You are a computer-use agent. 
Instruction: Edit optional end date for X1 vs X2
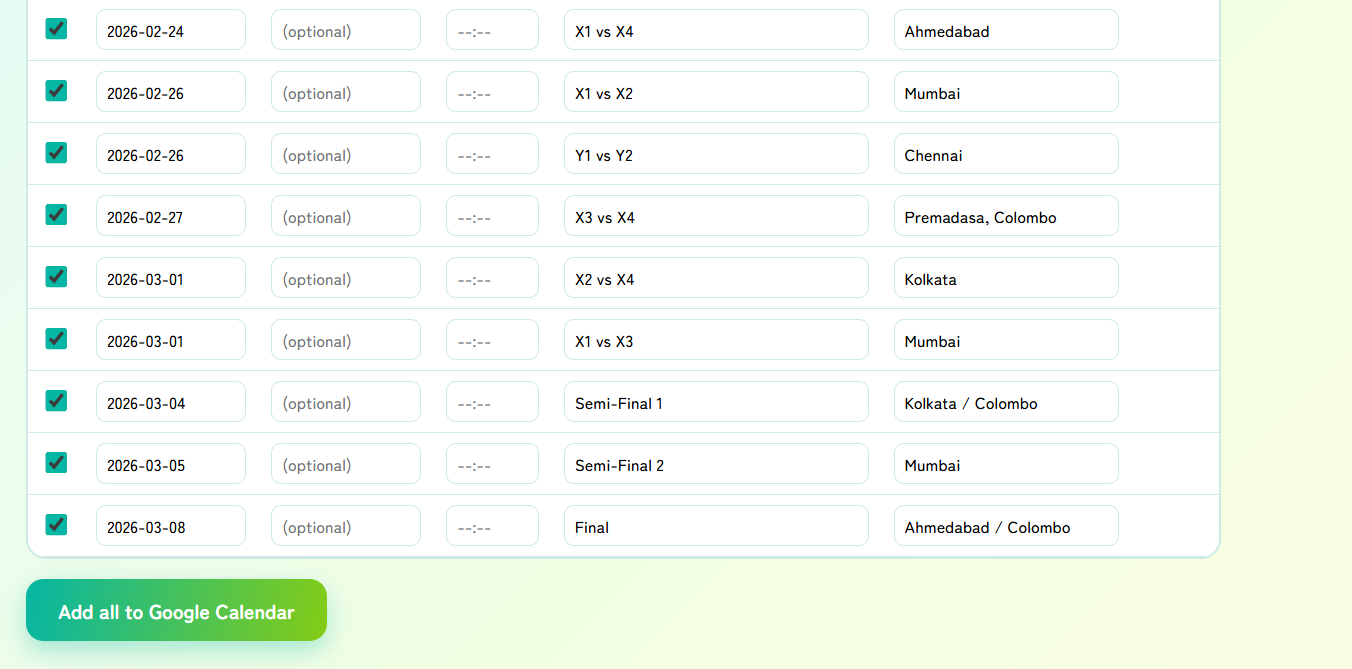coord(346,92)
